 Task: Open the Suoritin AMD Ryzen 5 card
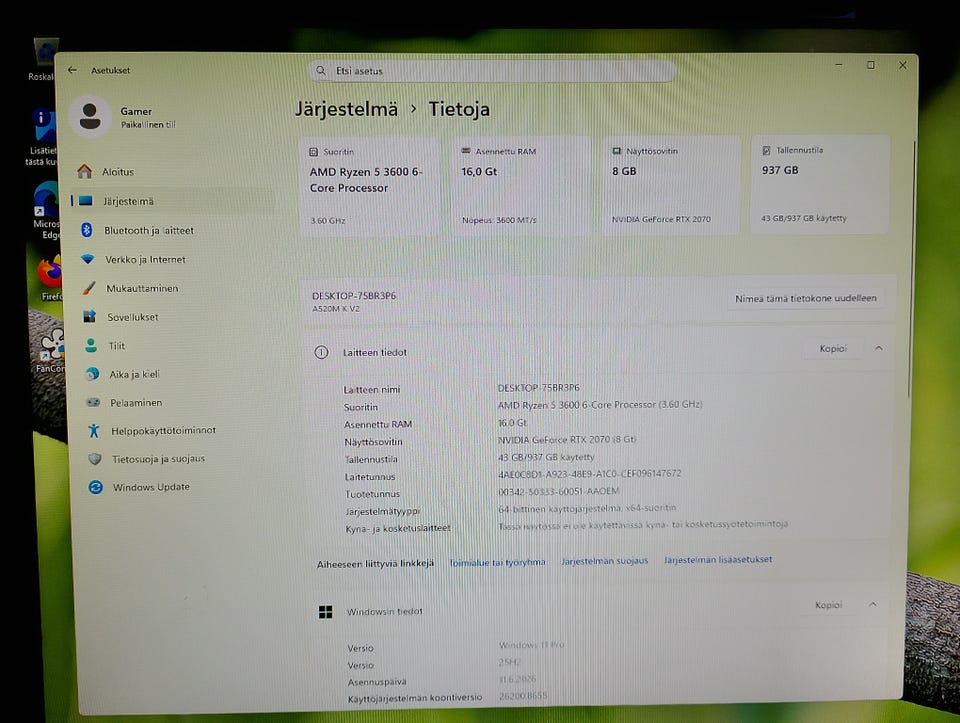click(369, 185)
